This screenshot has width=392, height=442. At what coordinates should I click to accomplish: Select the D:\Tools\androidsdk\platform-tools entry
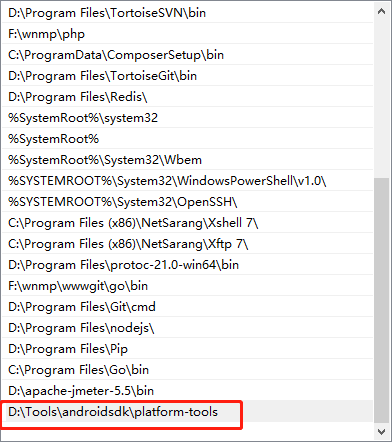coord(187,412)
